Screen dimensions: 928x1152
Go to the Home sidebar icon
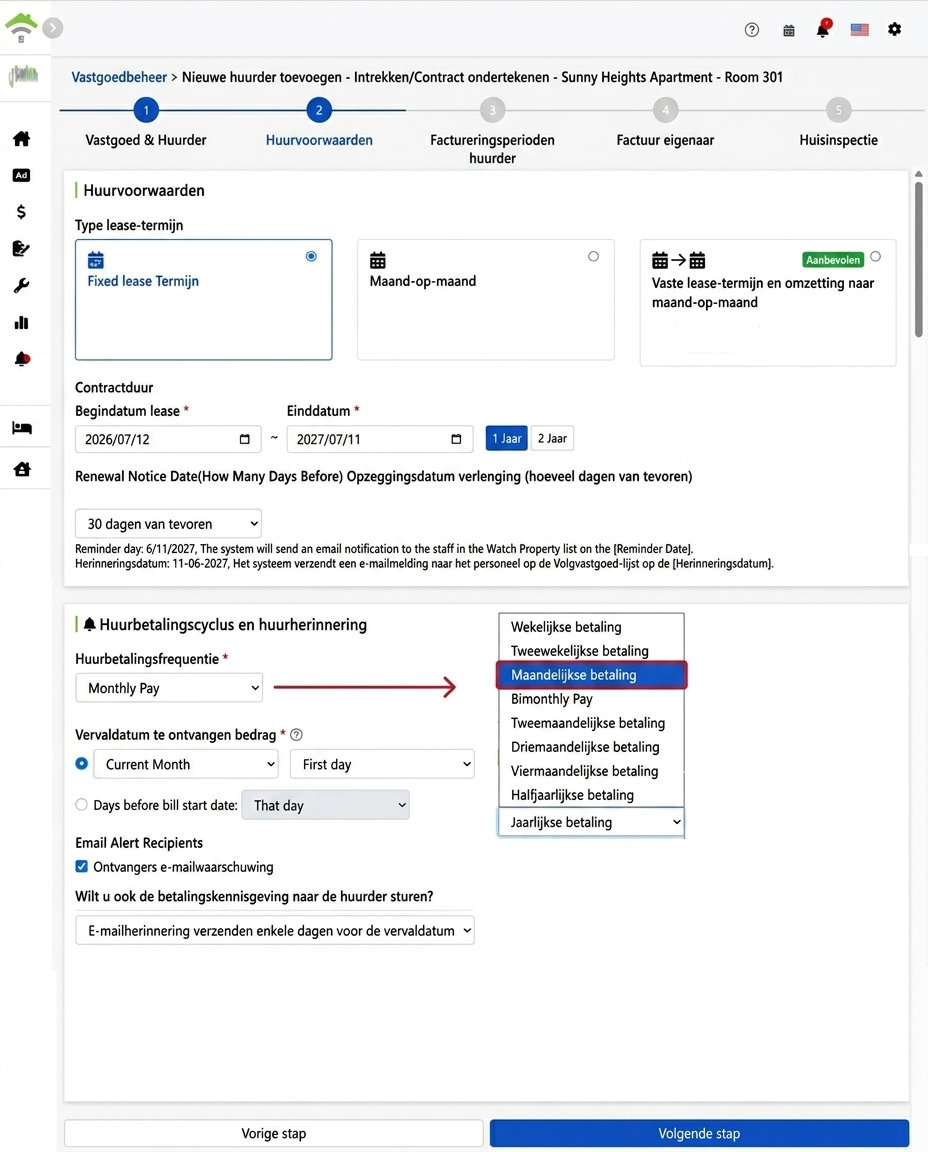click(21, 138)
